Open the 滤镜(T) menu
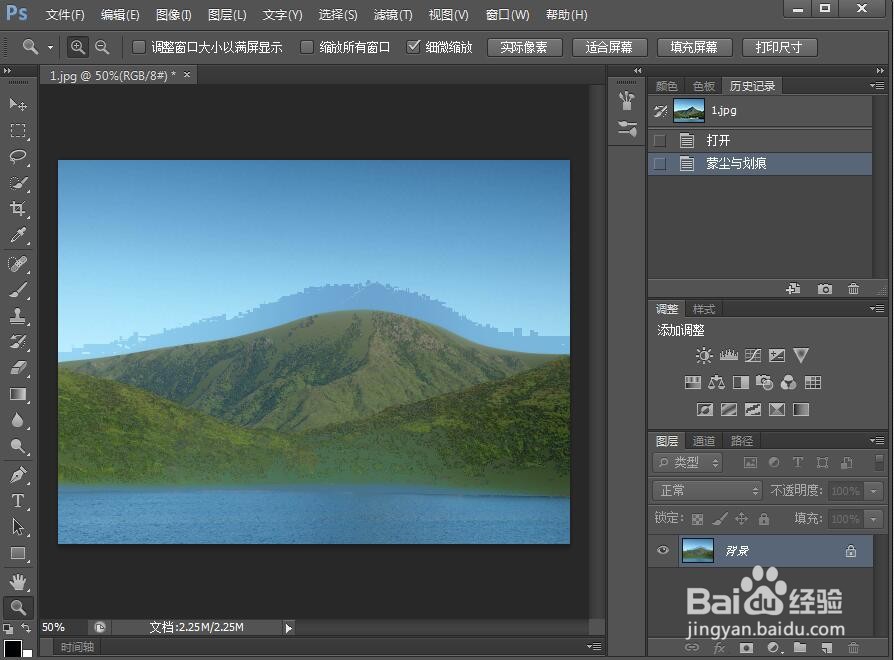Viewport: 894px width, 660px height. click(393, 15)
